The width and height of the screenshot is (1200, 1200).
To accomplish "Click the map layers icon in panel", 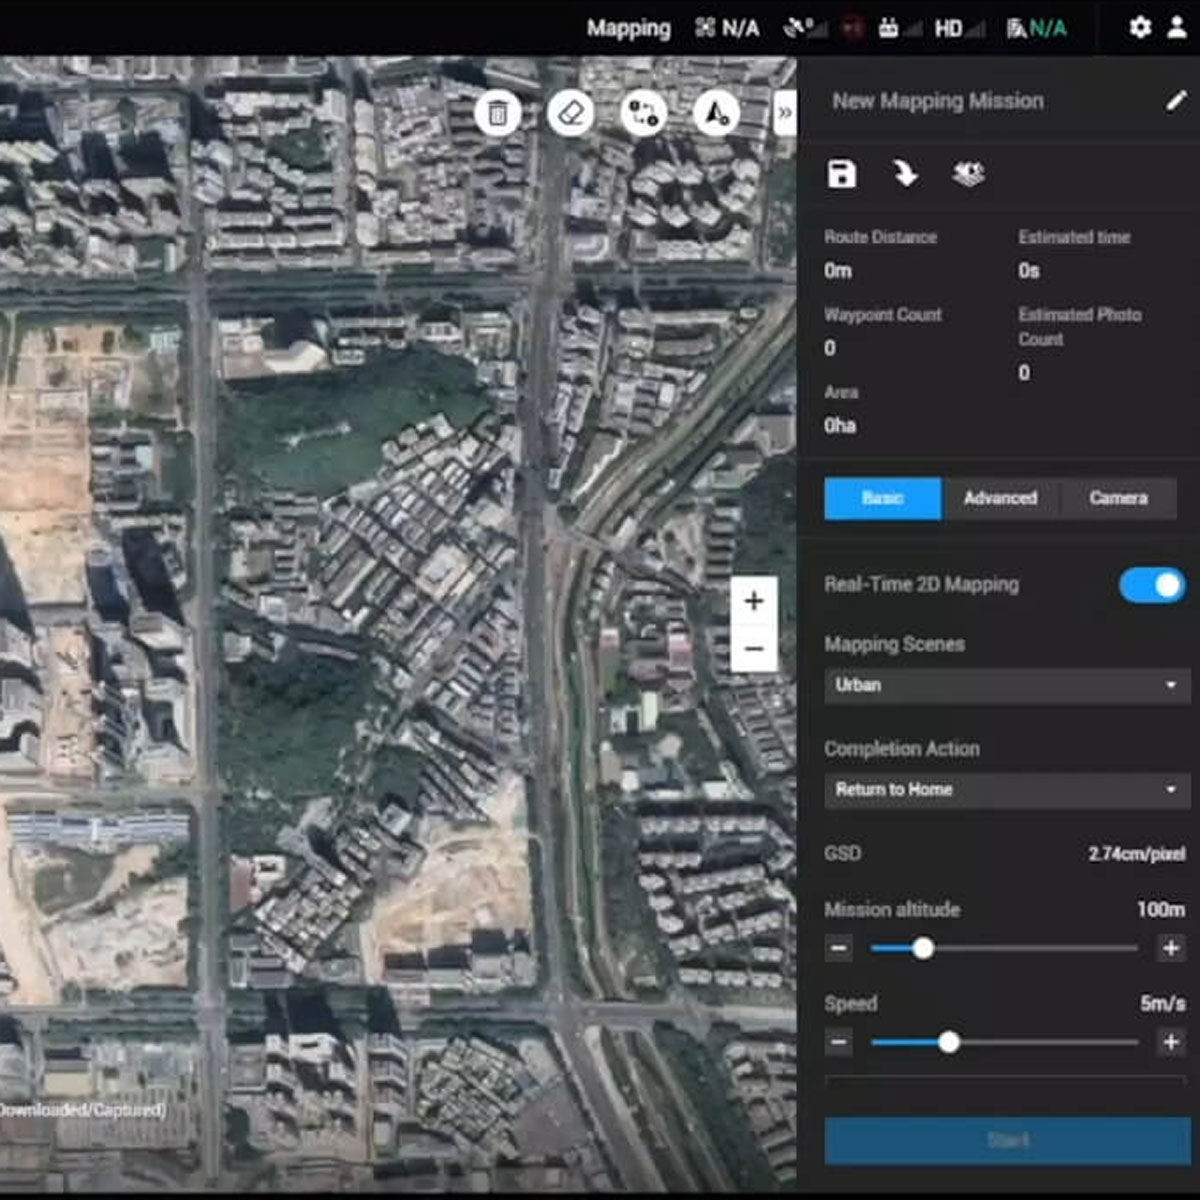I will [968, 174].
